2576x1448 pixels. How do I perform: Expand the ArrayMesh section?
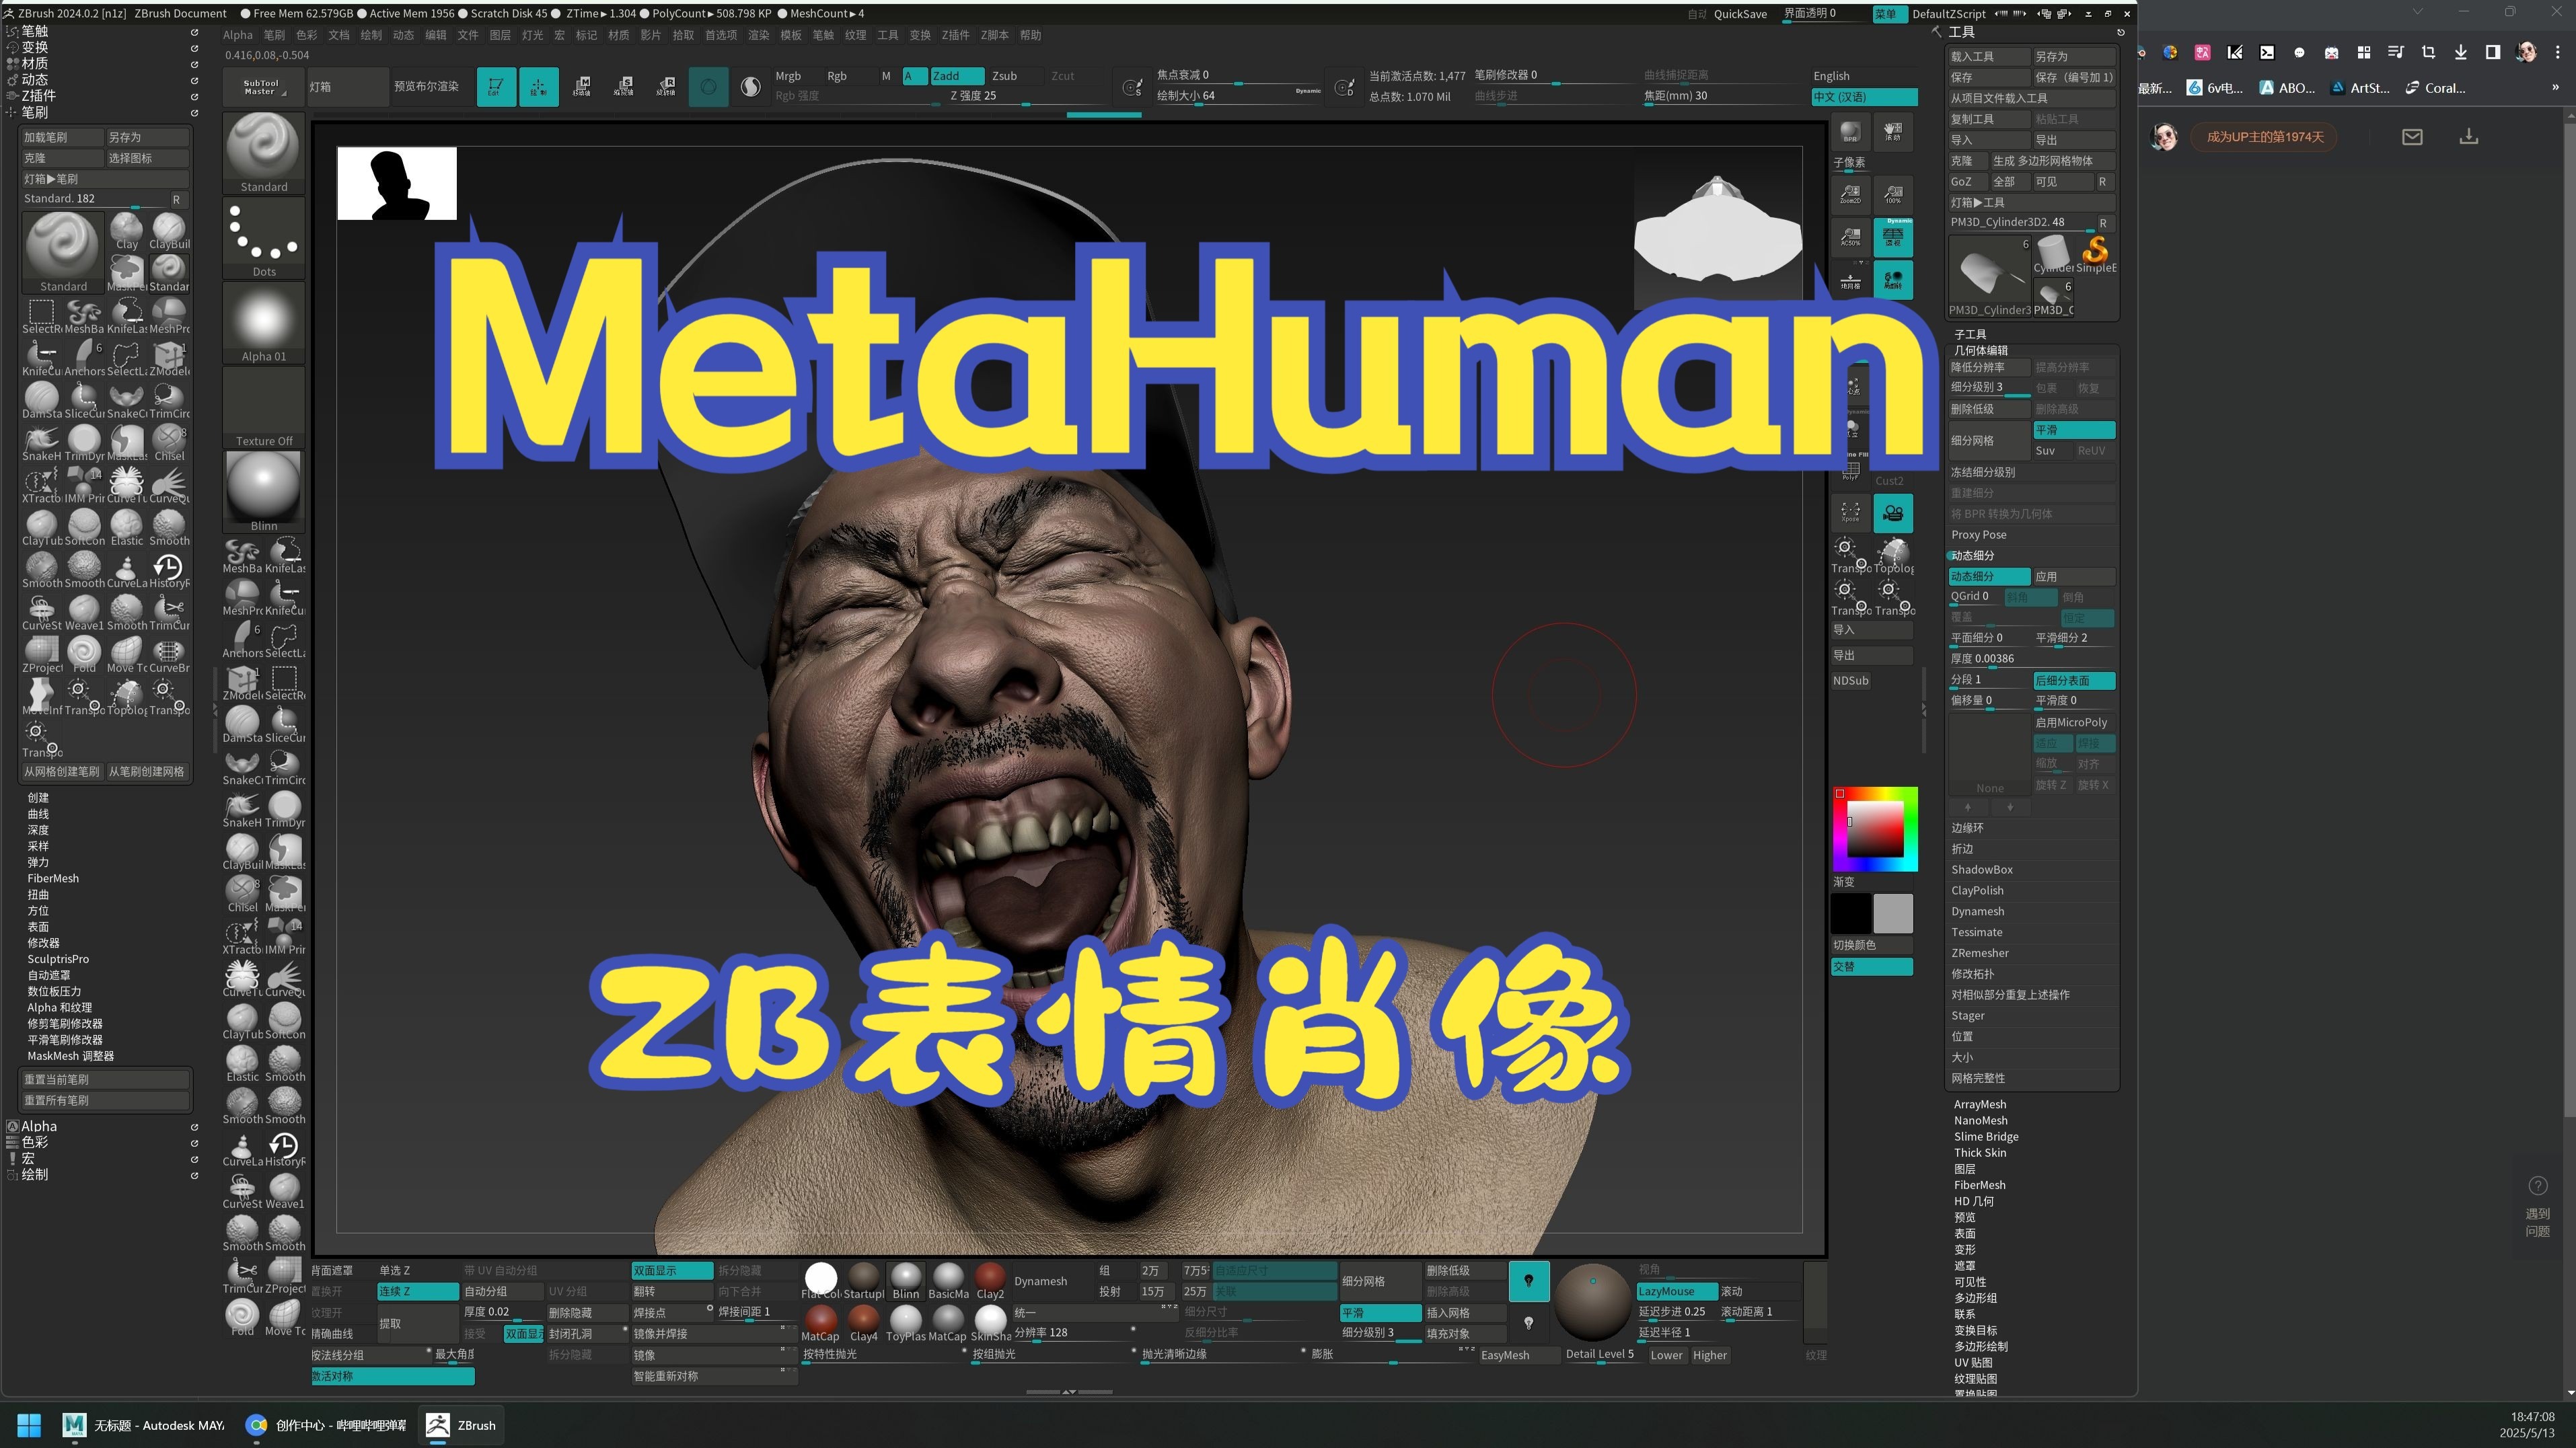pyautogui.click(x=1980, y=1104)
